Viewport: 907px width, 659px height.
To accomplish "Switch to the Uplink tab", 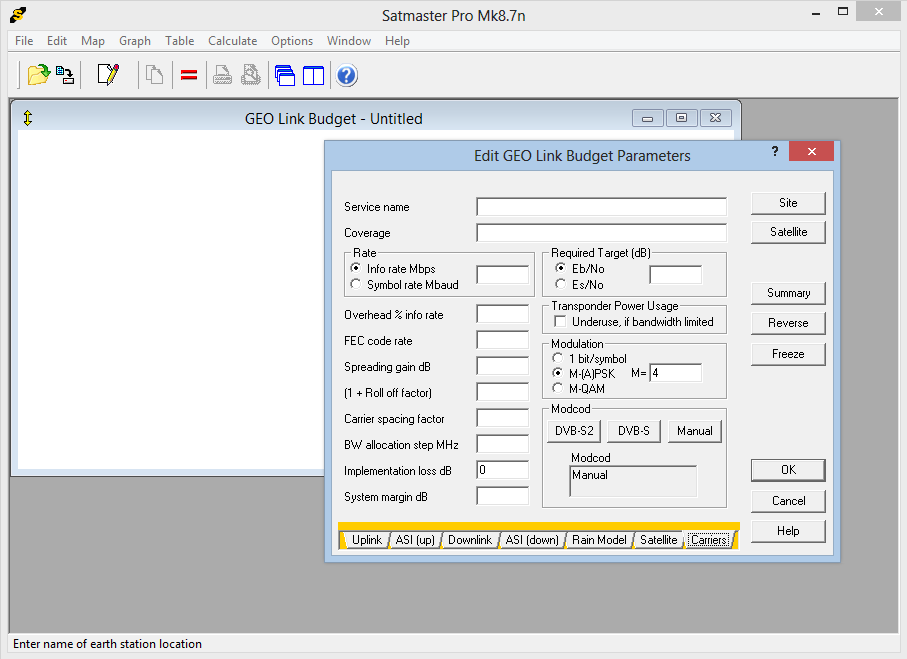I will point(367,540).
